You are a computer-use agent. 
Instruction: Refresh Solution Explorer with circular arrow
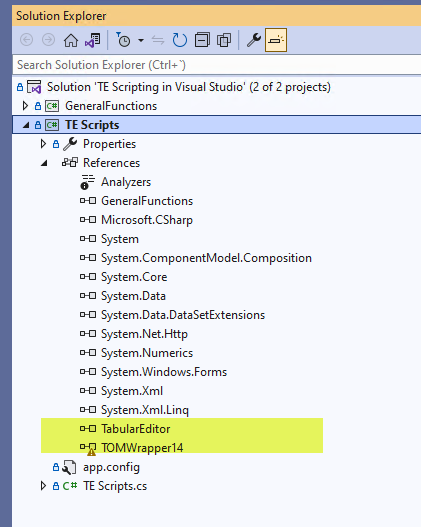click(x=180, y=40)
